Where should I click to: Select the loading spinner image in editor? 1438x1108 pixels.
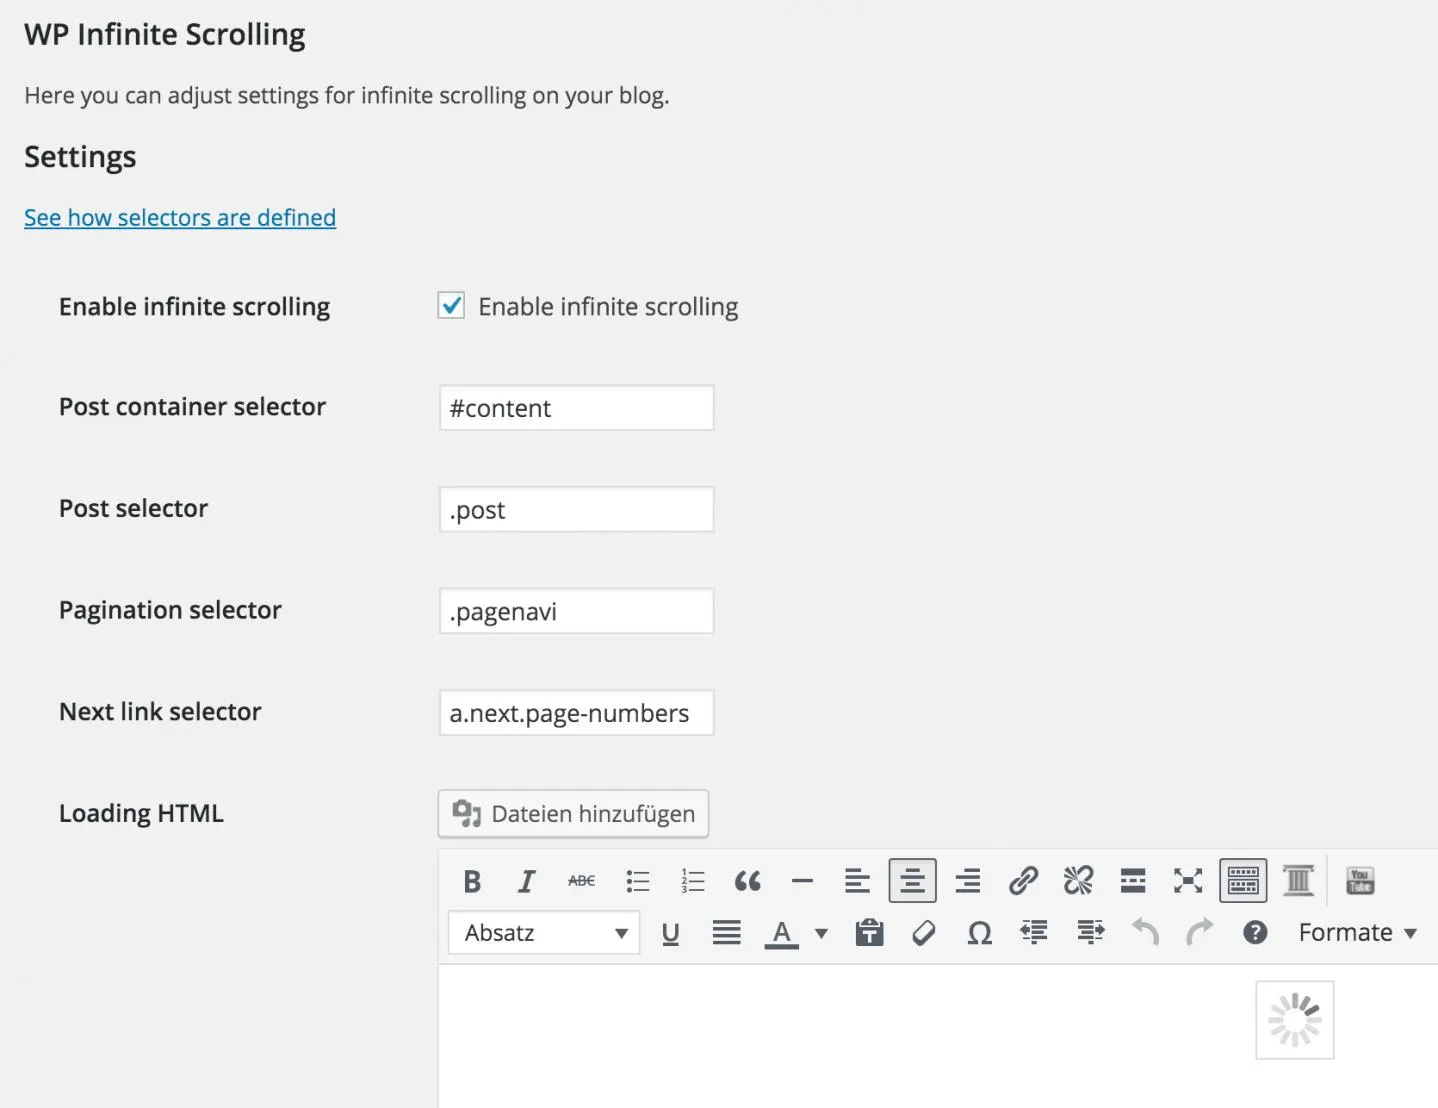click(1295, 1020)
